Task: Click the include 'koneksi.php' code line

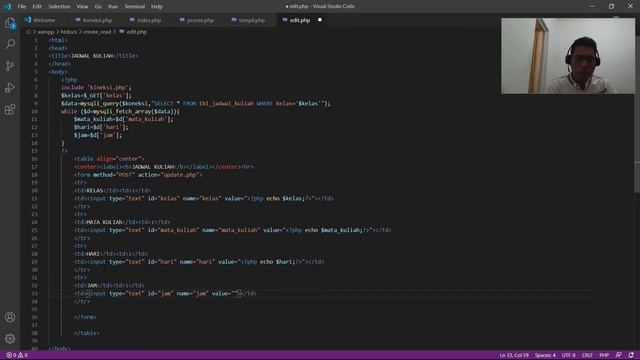Action: click(96, 87)
